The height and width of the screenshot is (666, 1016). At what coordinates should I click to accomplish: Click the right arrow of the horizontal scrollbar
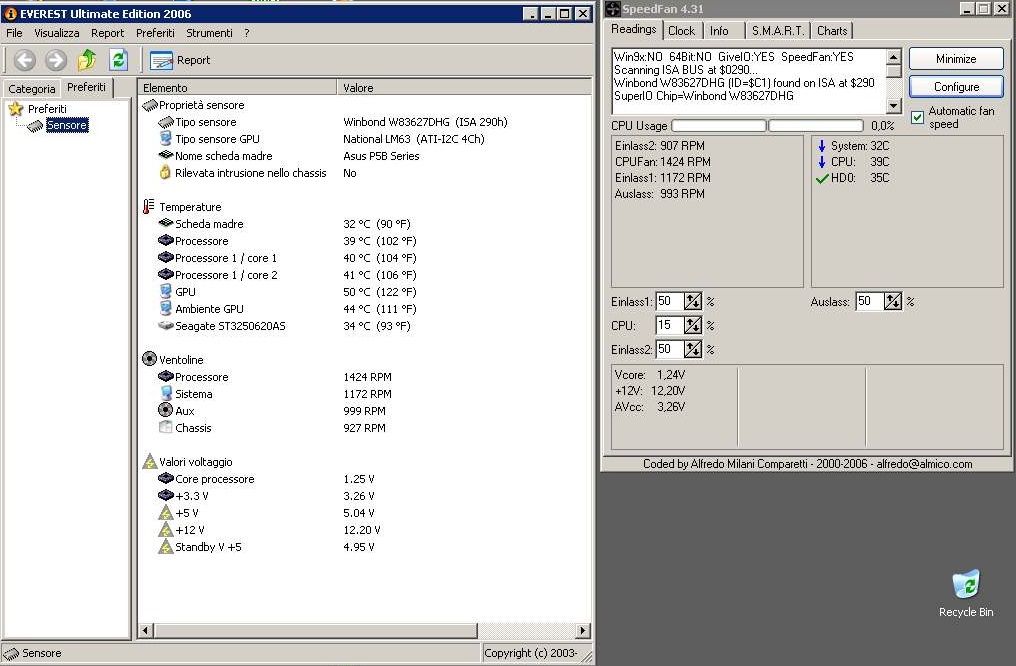coord(583,630)
